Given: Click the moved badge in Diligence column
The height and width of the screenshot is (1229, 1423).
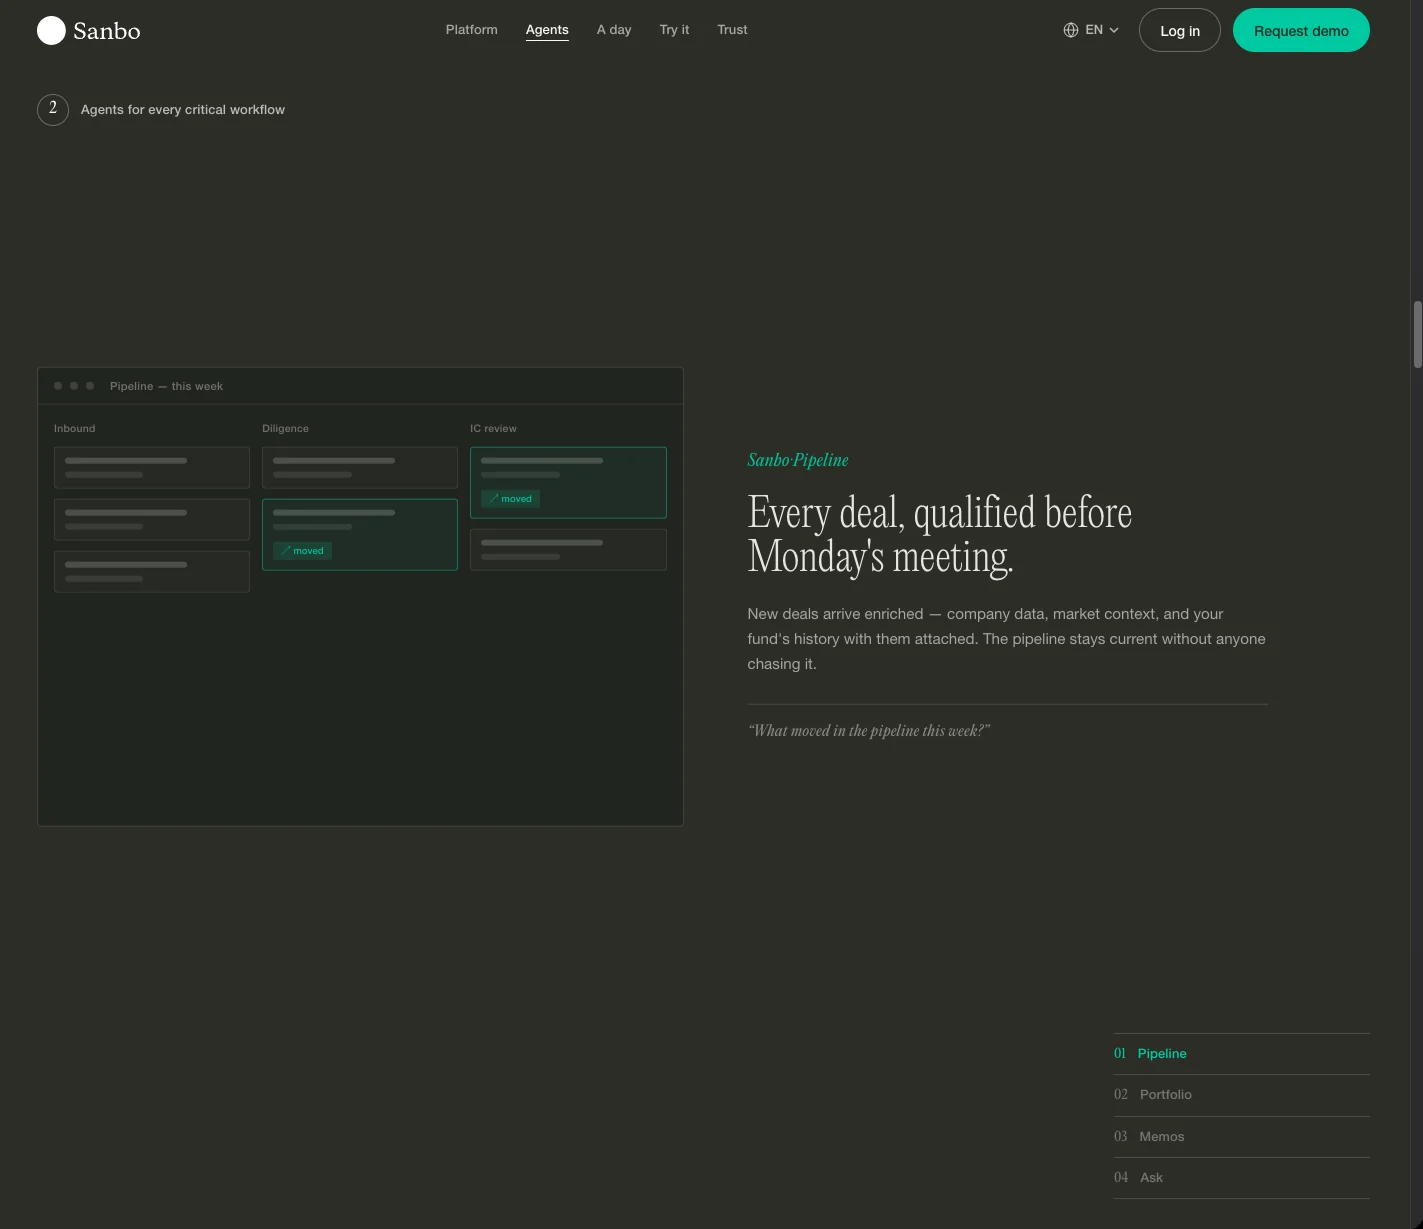Looking at the screenshot, I should [x=302, y=551].
